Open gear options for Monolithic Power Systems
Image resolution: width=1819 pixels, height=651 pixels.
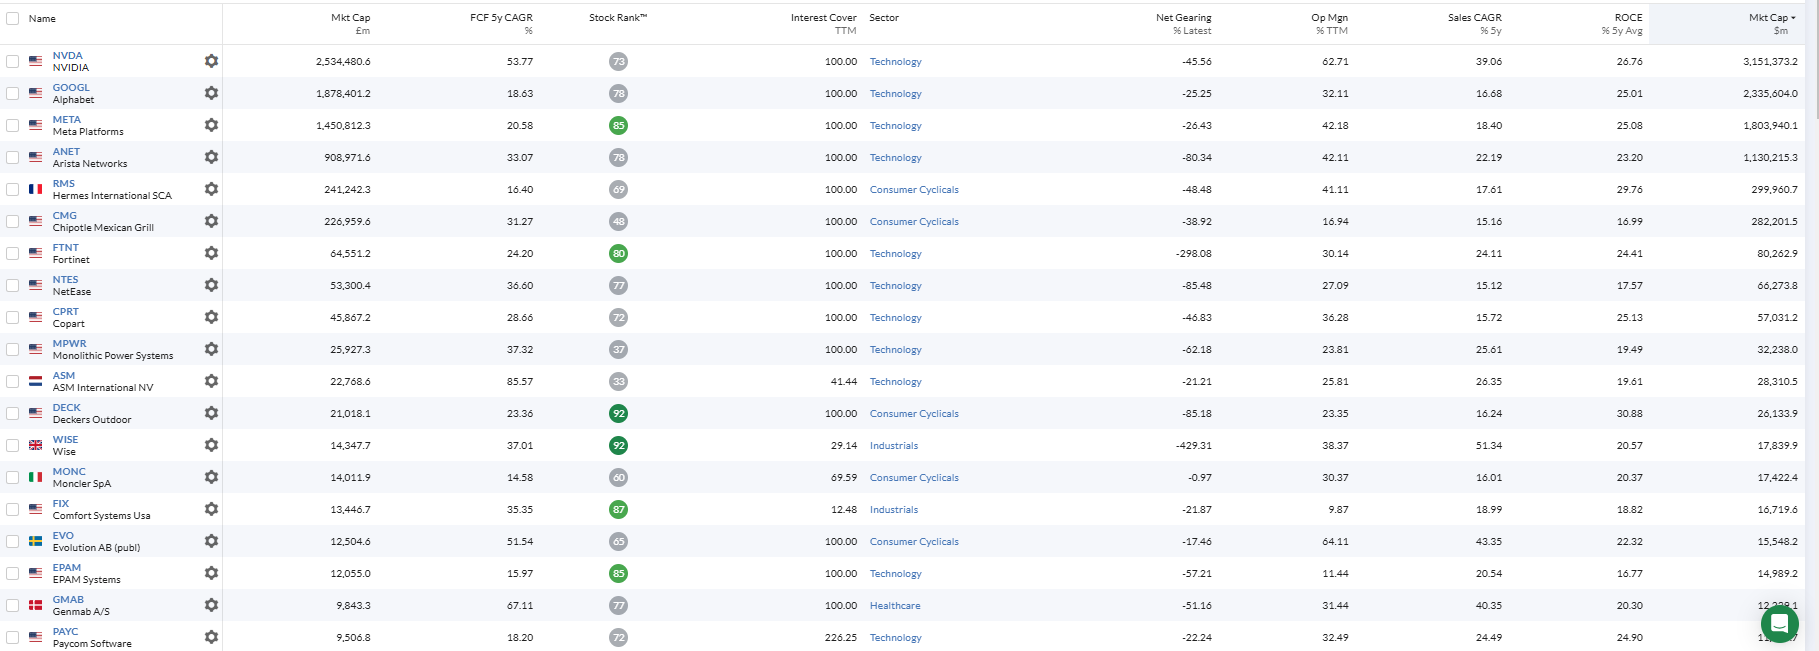click(x=211, y=349)
